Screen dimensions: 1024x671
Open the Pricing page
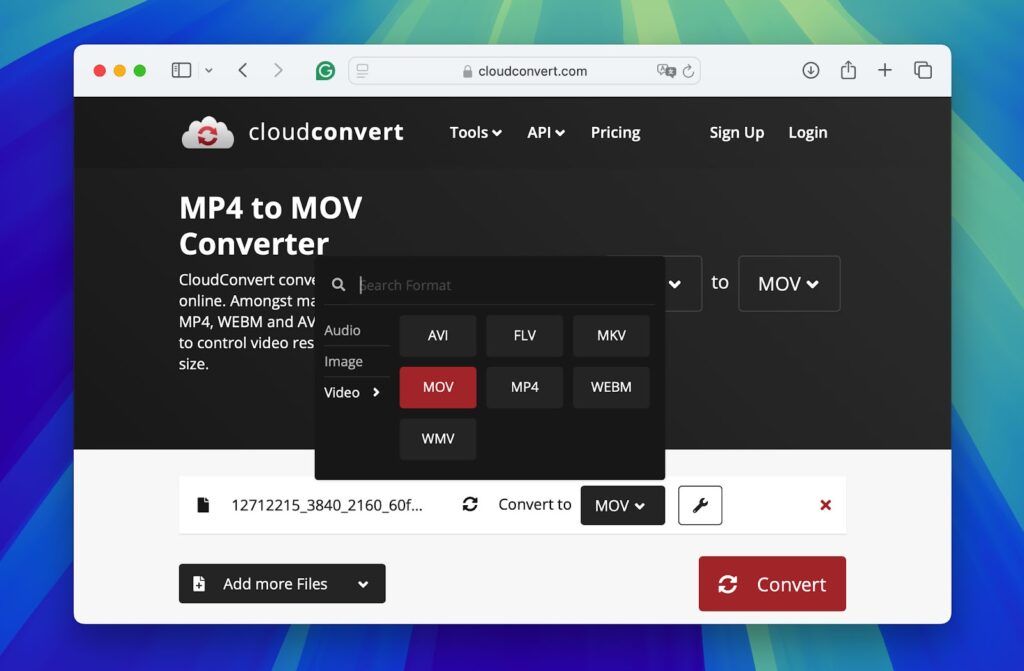click(616, 133)
